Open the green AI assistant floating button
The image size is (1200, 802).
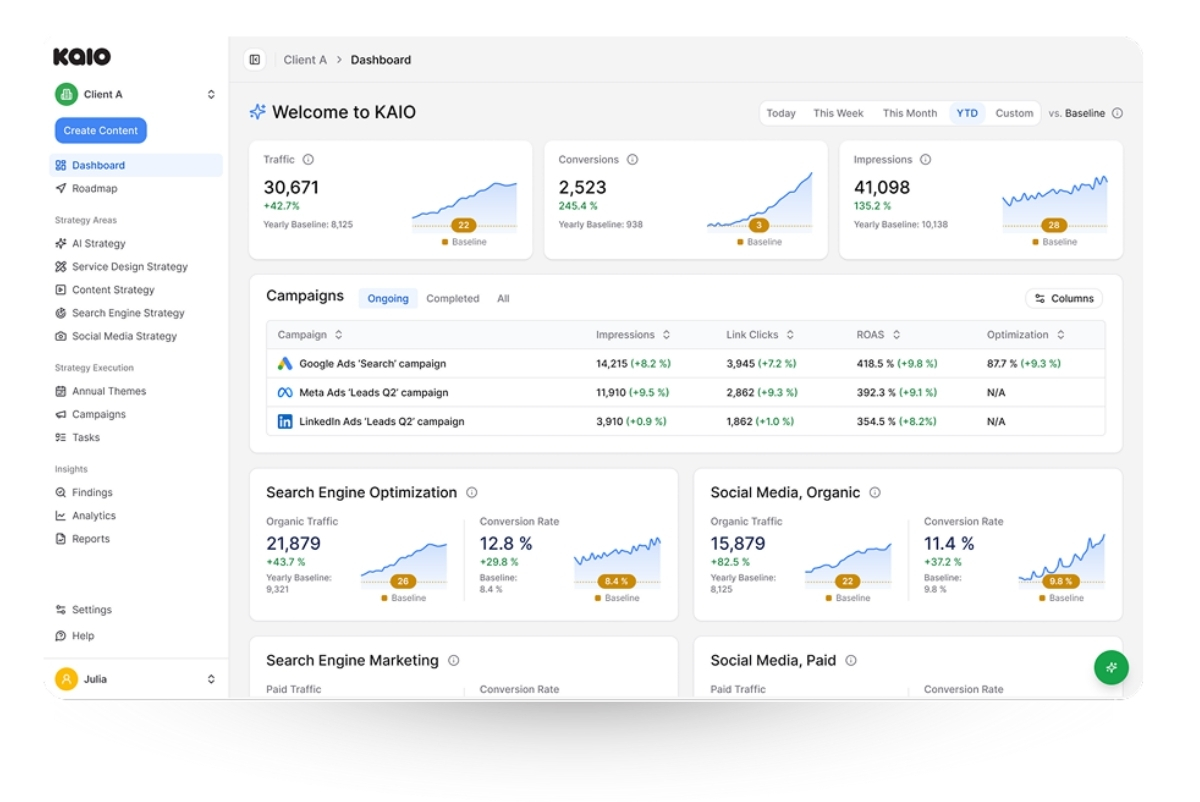tap(1112, 667)
